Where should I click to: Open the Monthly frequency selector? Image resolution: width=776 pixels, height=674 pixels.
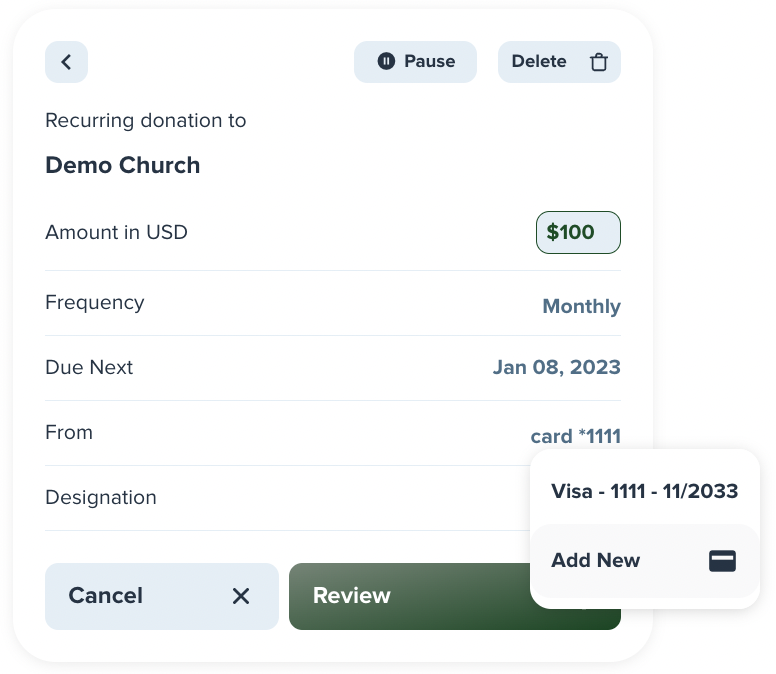[582, 306]
